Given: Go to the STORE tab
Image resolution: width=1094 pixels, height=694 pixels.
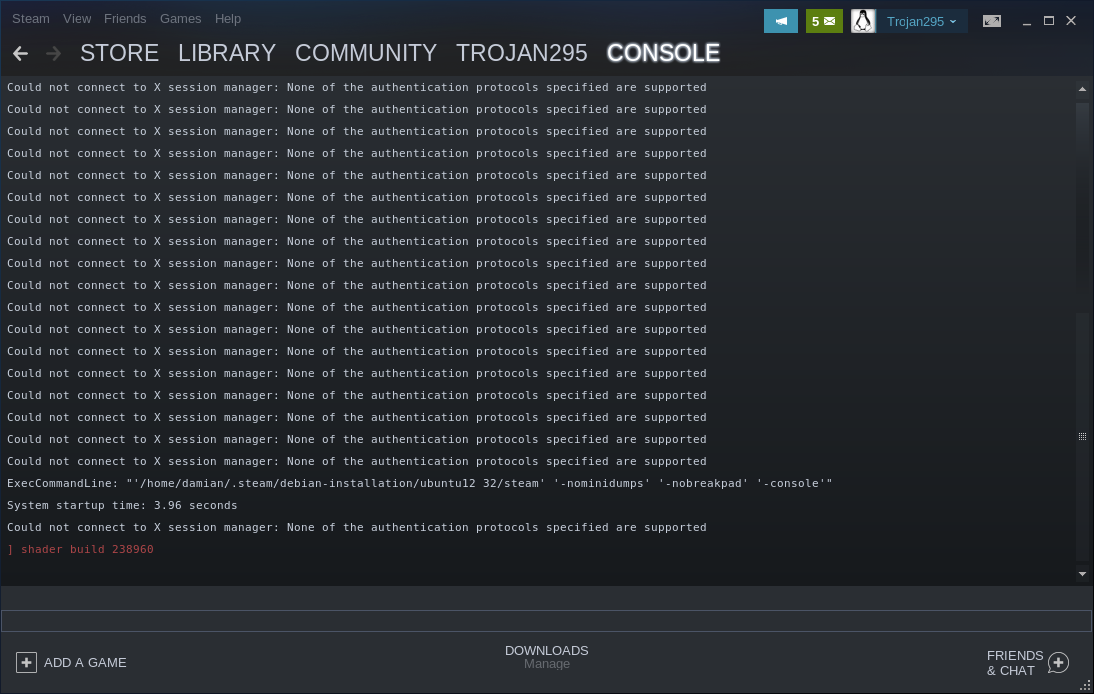Looking at the screenshot, I should pyautogui.click(x=119, y=53).
